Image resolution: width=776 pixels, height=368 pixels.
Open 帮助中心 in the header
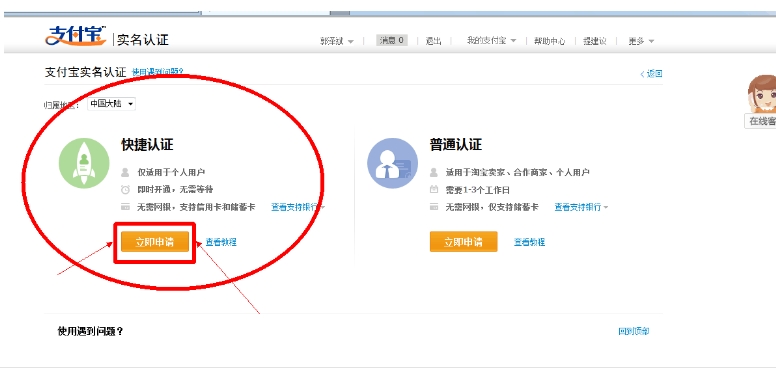coord(549,41)
